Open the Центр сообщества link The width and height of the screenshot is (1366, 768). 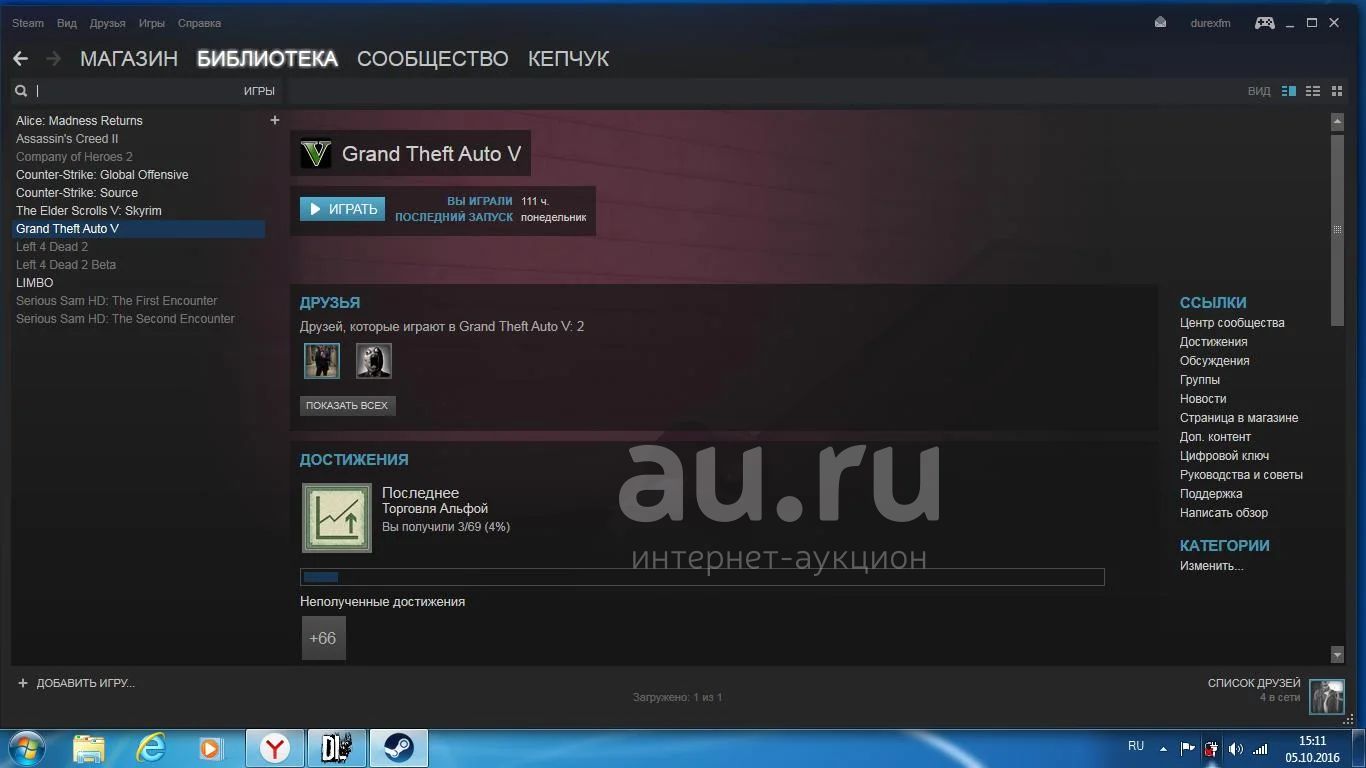coord(1232,323)
